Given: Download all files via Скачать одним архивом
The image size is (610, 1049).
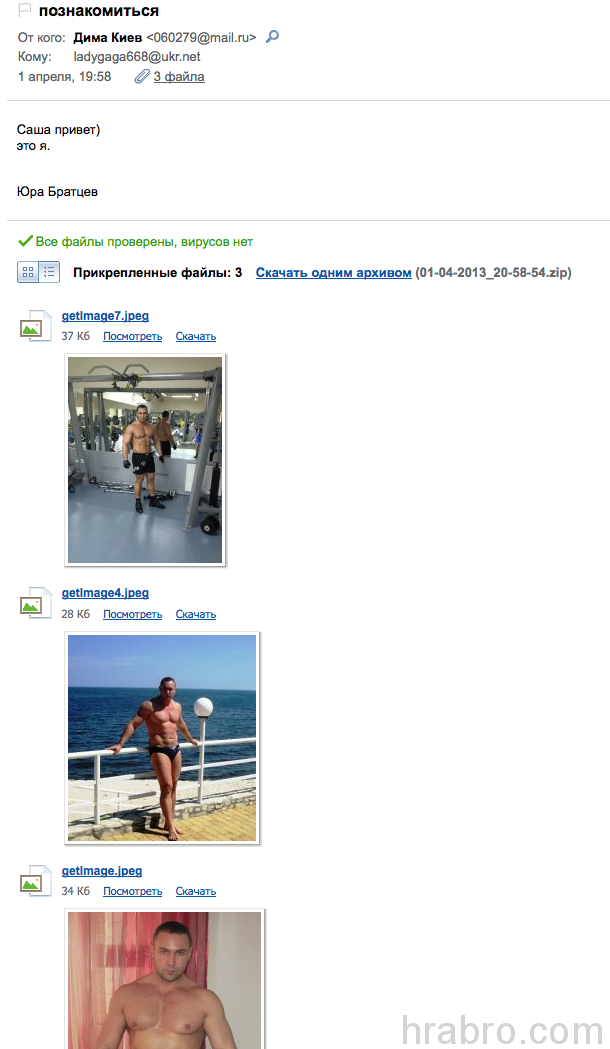Looking at the screenshot, I should click(334, 272).
